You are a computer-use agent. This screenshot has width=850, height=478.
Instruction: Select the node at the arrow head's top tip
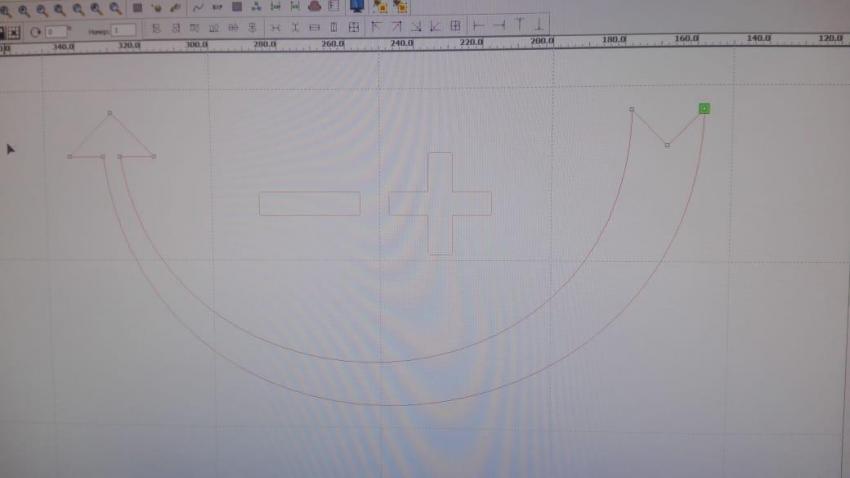110,113
